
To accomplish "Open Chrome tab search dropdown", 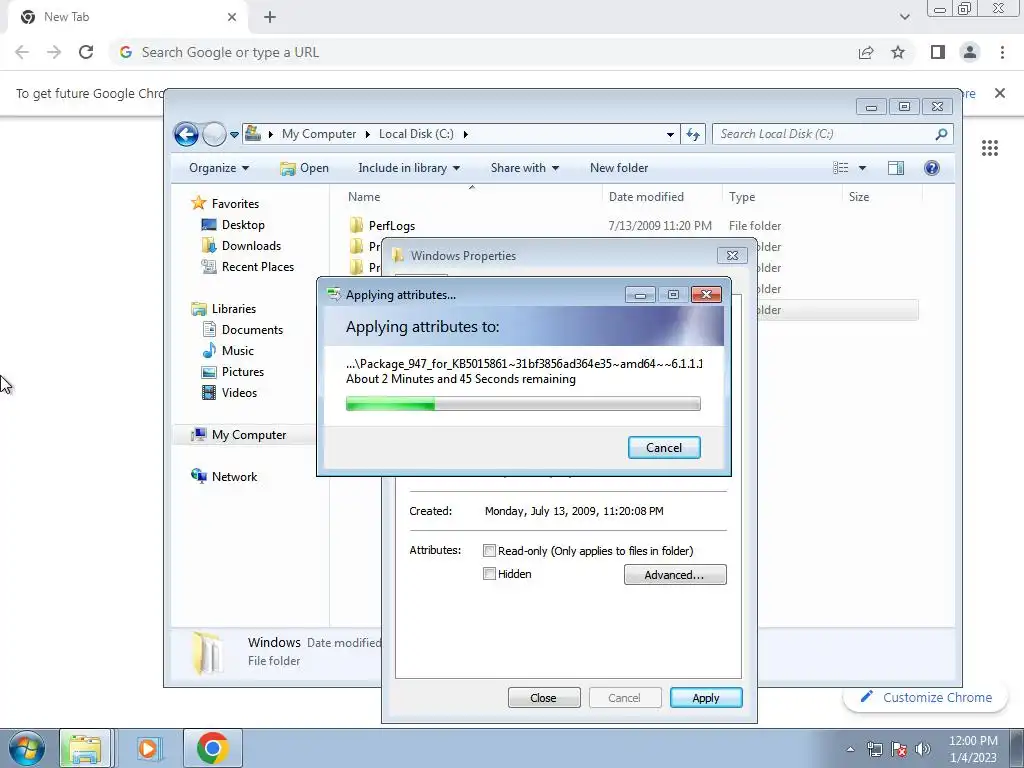I will [904, 17].
